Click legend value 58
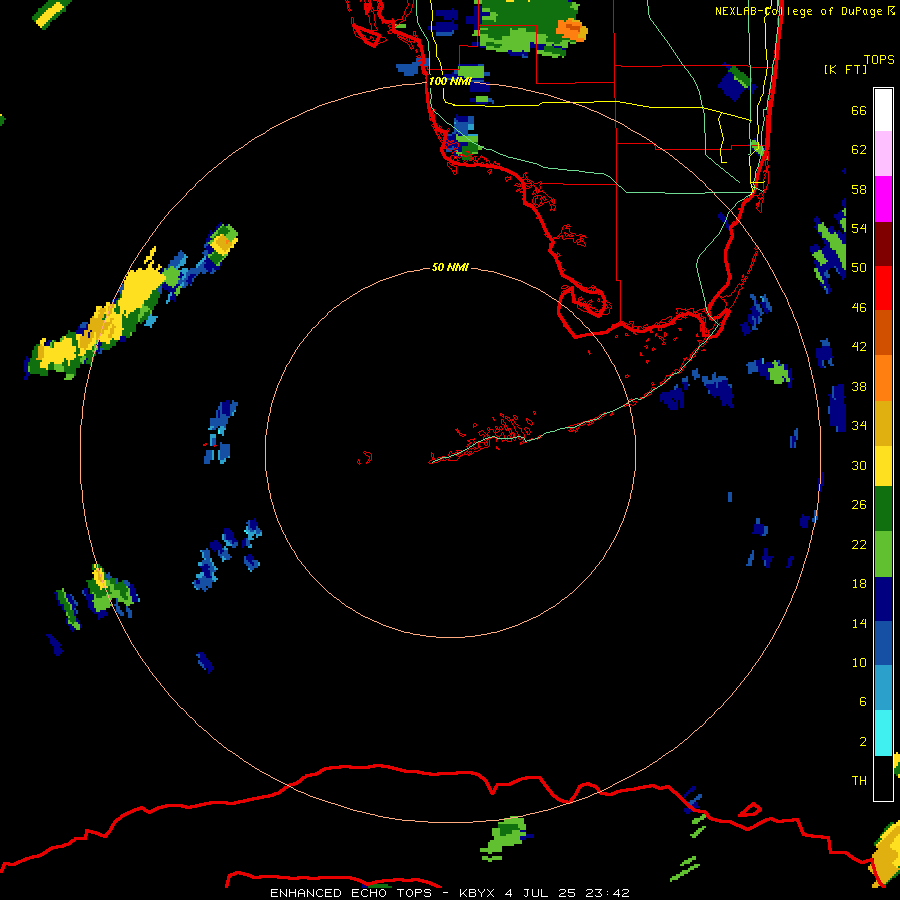 click(859, 189)
